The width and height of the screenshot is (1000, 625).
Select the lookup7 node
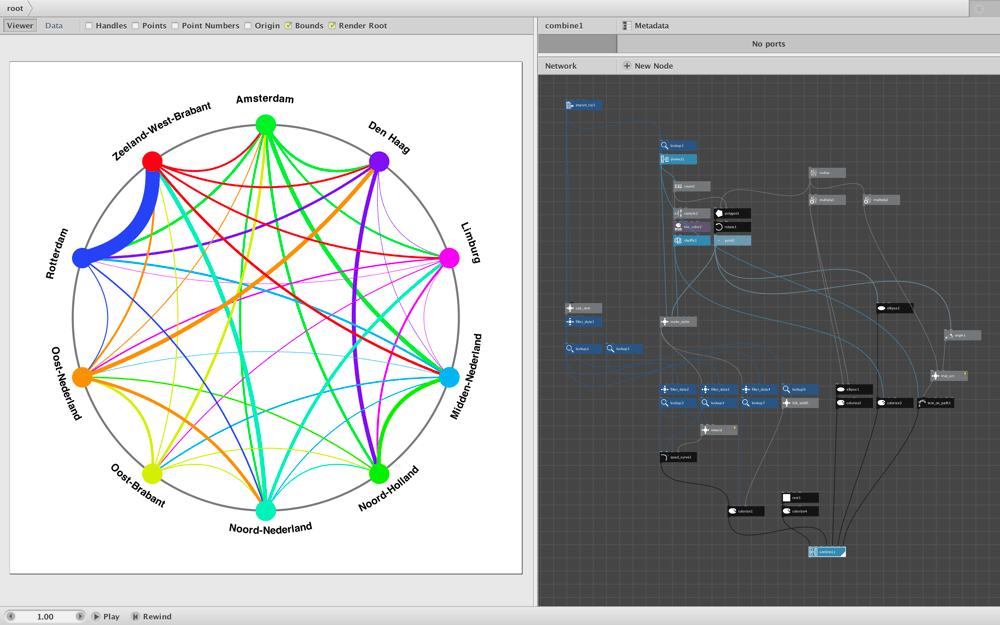(x=759, y=402)
